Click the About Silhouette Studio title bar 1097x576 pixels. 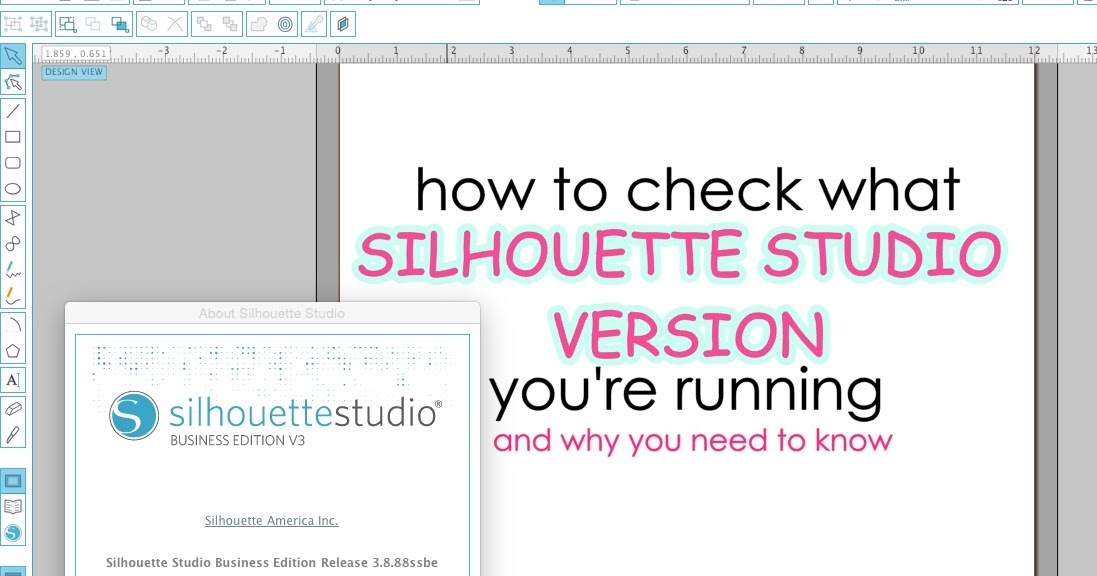click(272, 314)
